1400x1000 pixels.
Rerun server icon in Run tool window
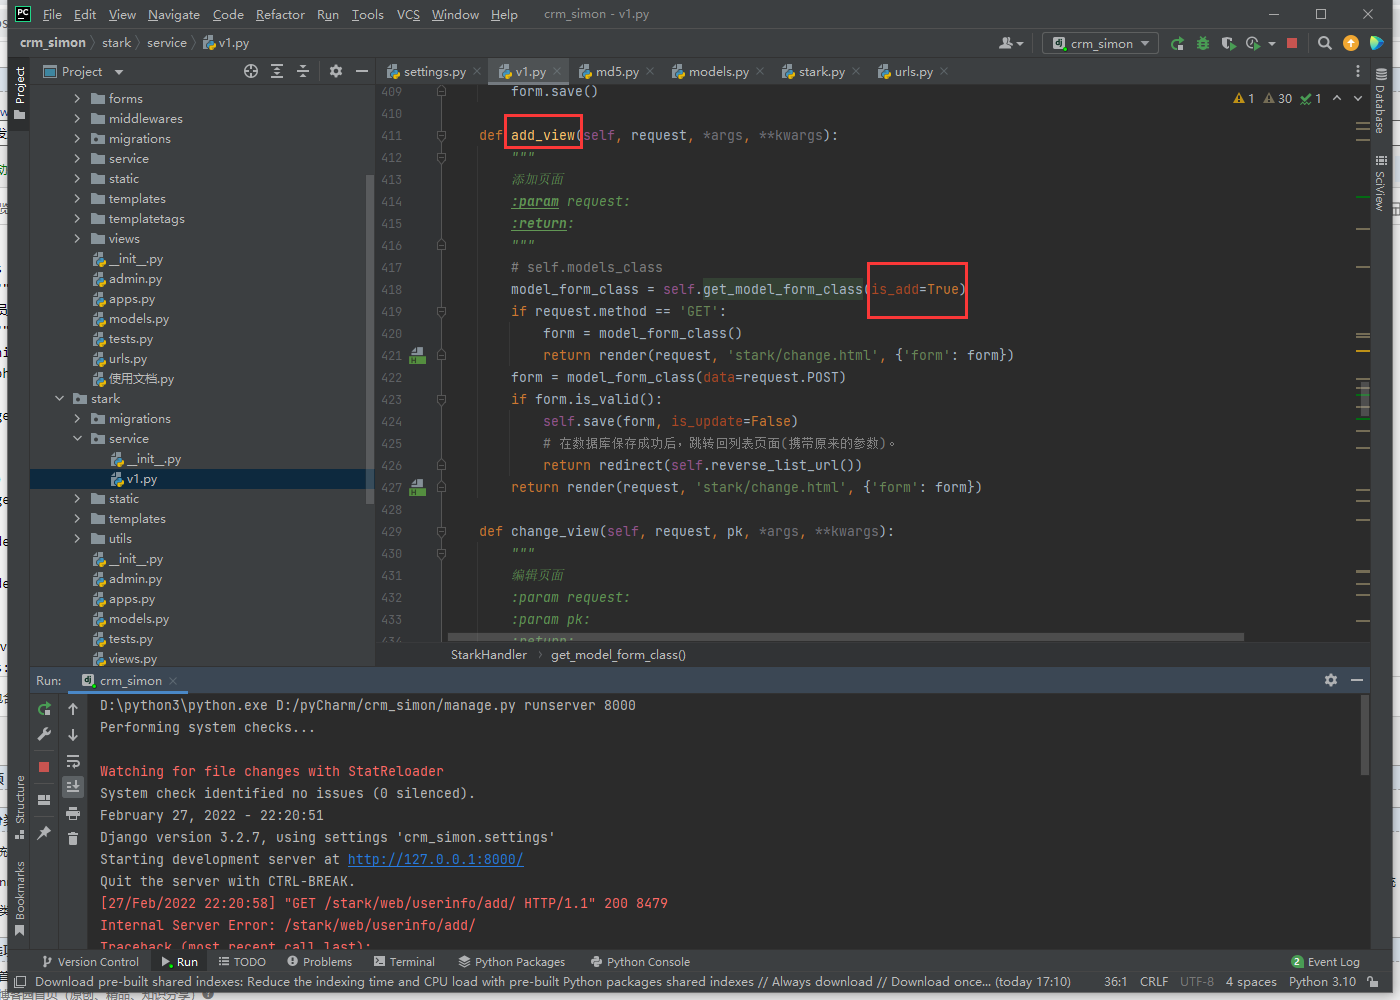tap(44, 708)
